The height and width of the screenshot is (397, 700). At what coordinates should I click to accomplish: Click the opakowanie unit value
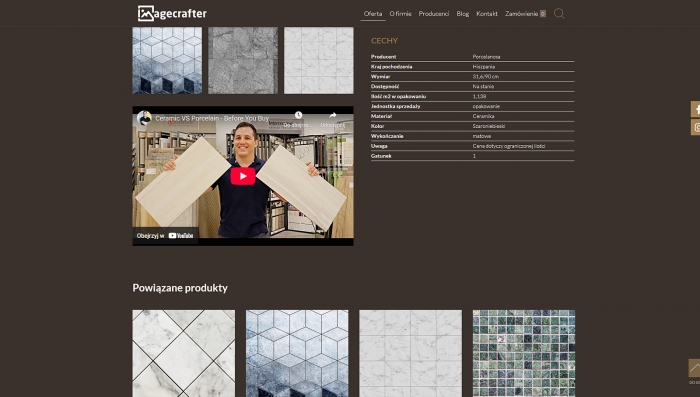[486, 106]
